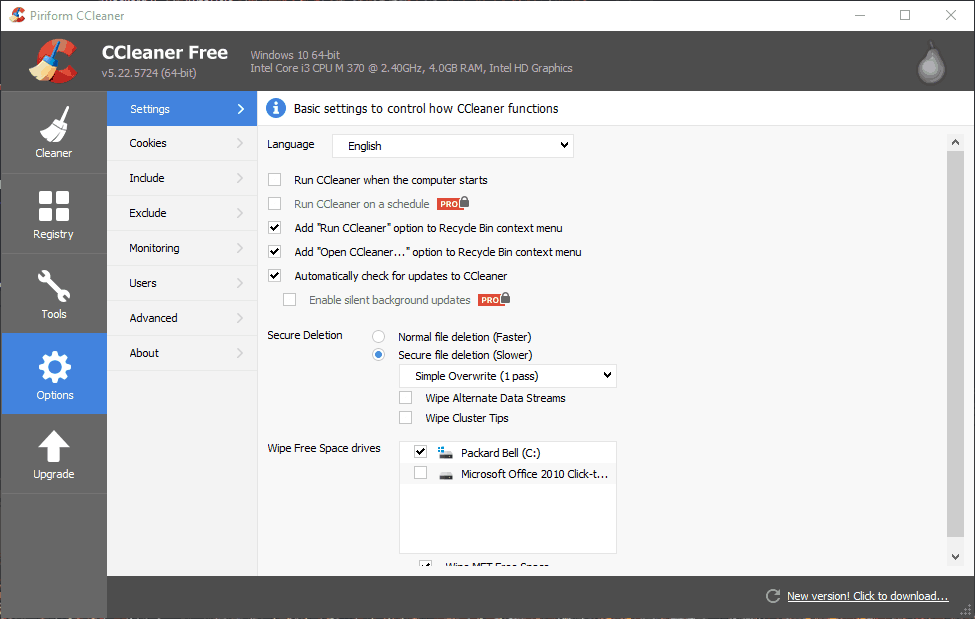
Task: Open the Simple Overwrite passes dropdown
Action: click(507, 375)
